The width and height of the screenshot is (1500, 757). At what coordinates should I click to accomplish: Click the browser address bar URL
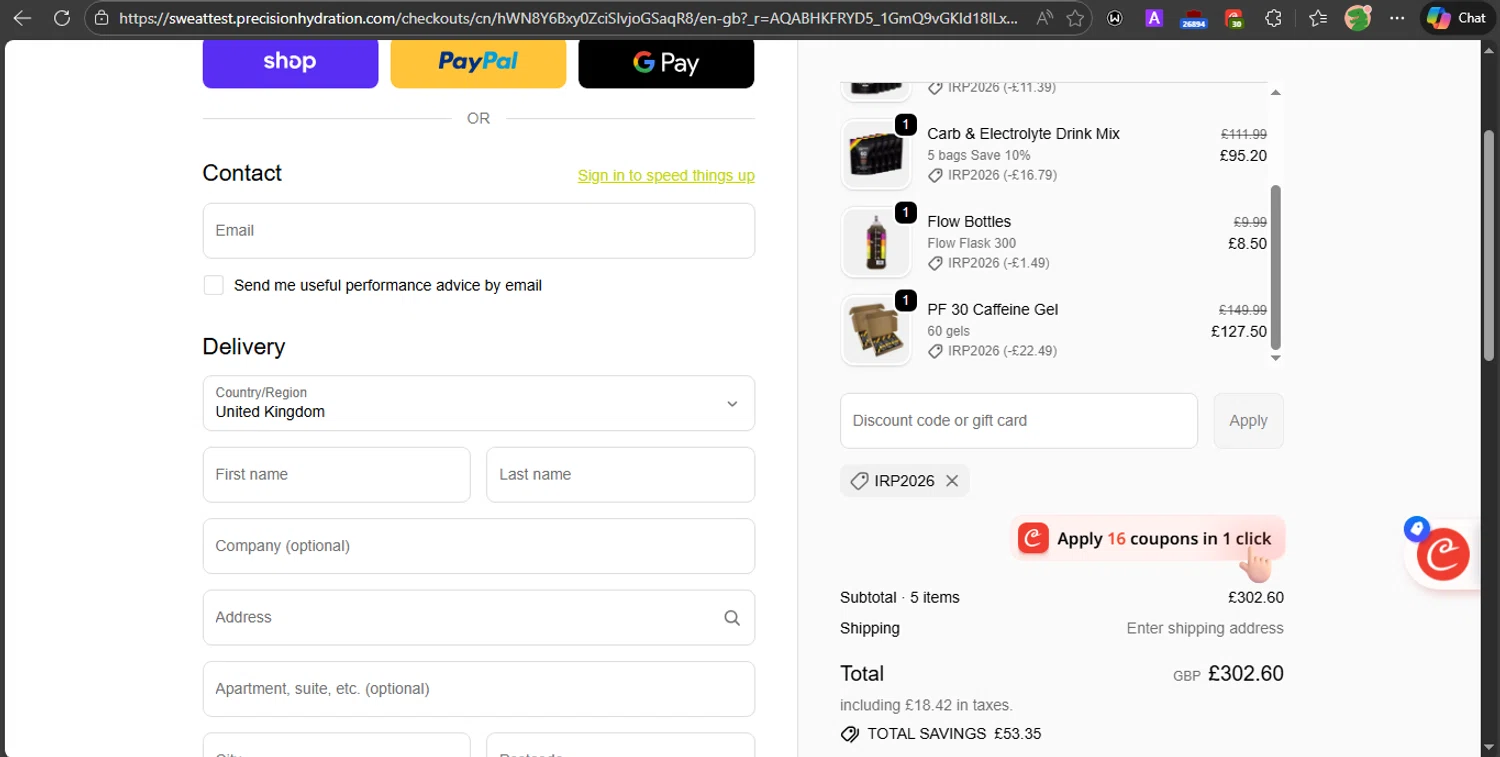click(568, 18)
